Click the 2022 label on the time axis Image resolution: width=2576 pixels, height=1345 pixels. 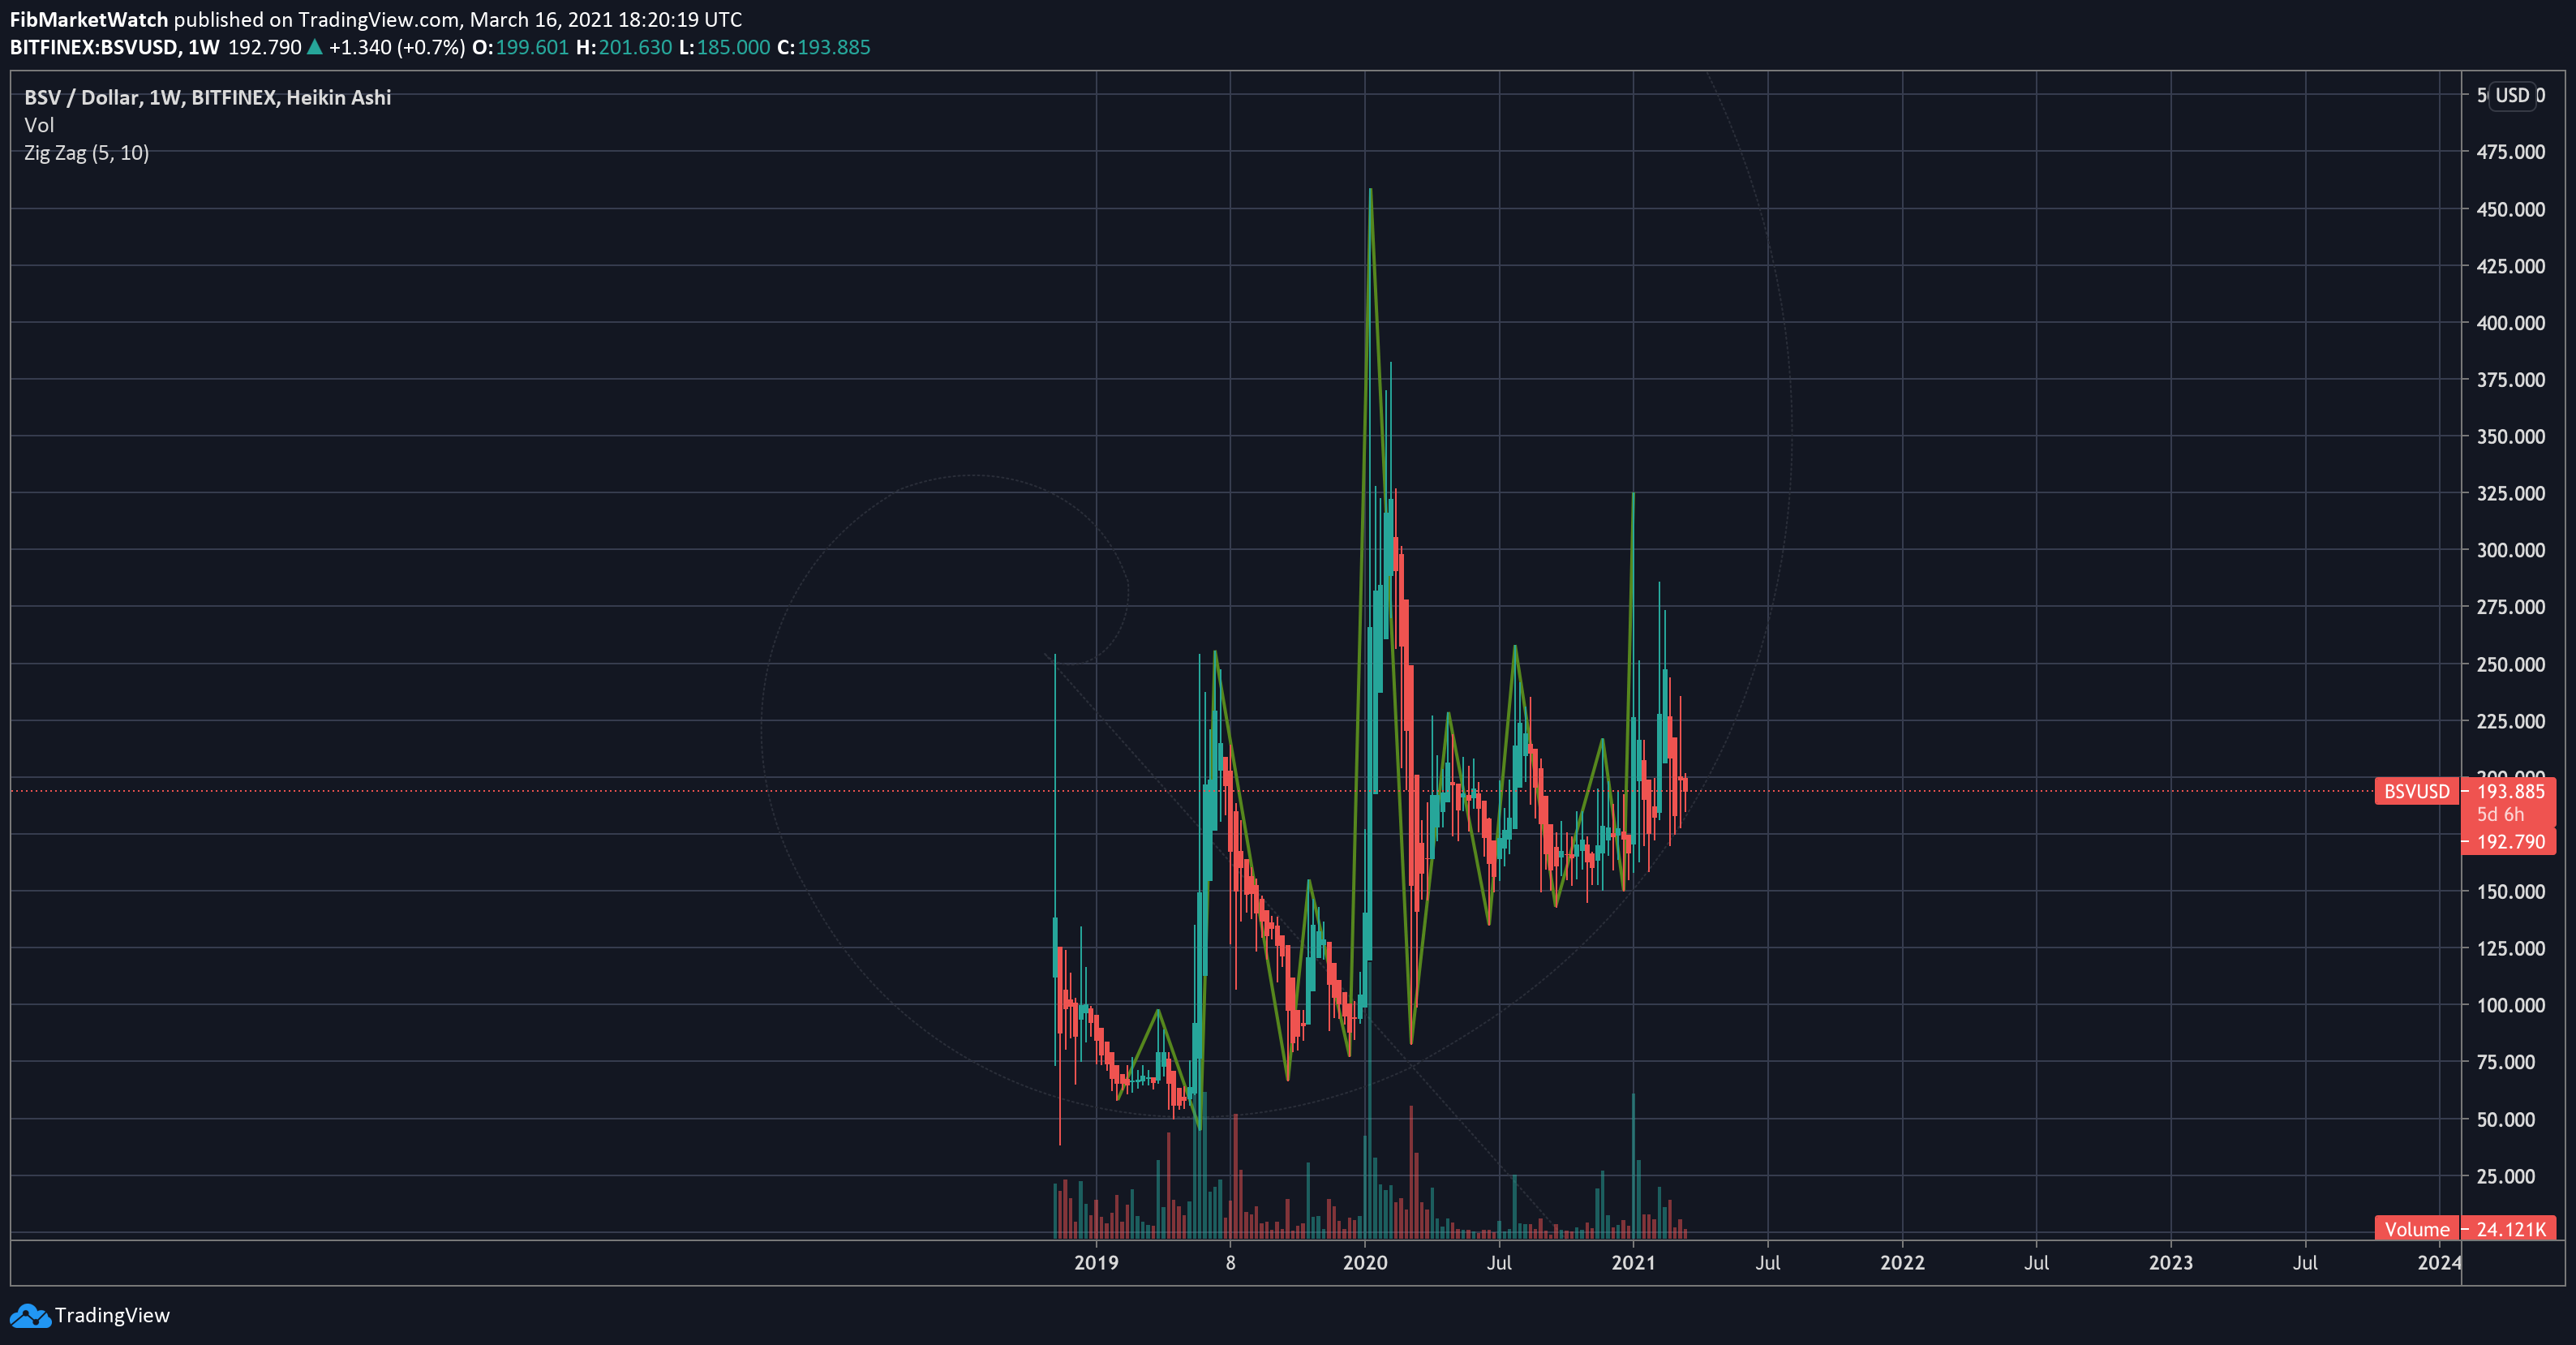click(1902, 1262)
